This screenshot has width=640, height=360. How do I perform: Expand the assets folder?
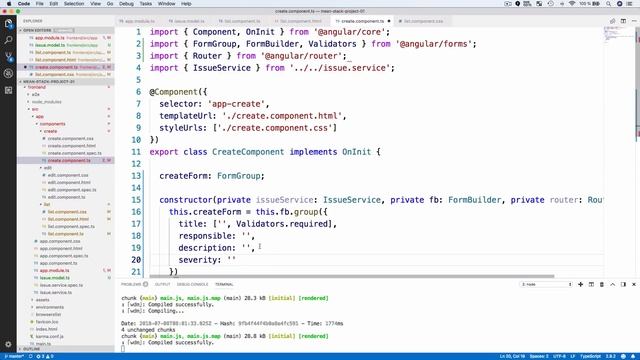42,300
